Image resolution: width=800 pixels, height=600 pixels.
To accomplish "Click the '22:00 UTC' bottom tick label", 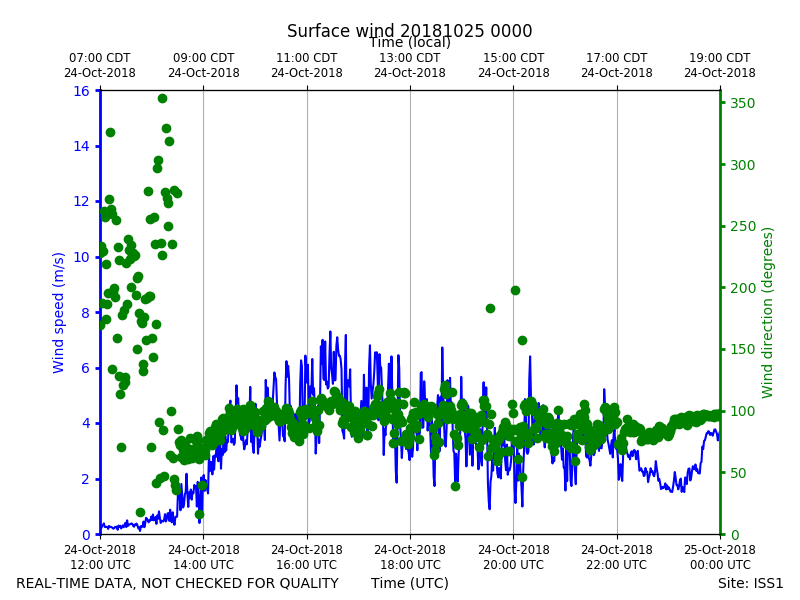I will click(x=617, y=565).
